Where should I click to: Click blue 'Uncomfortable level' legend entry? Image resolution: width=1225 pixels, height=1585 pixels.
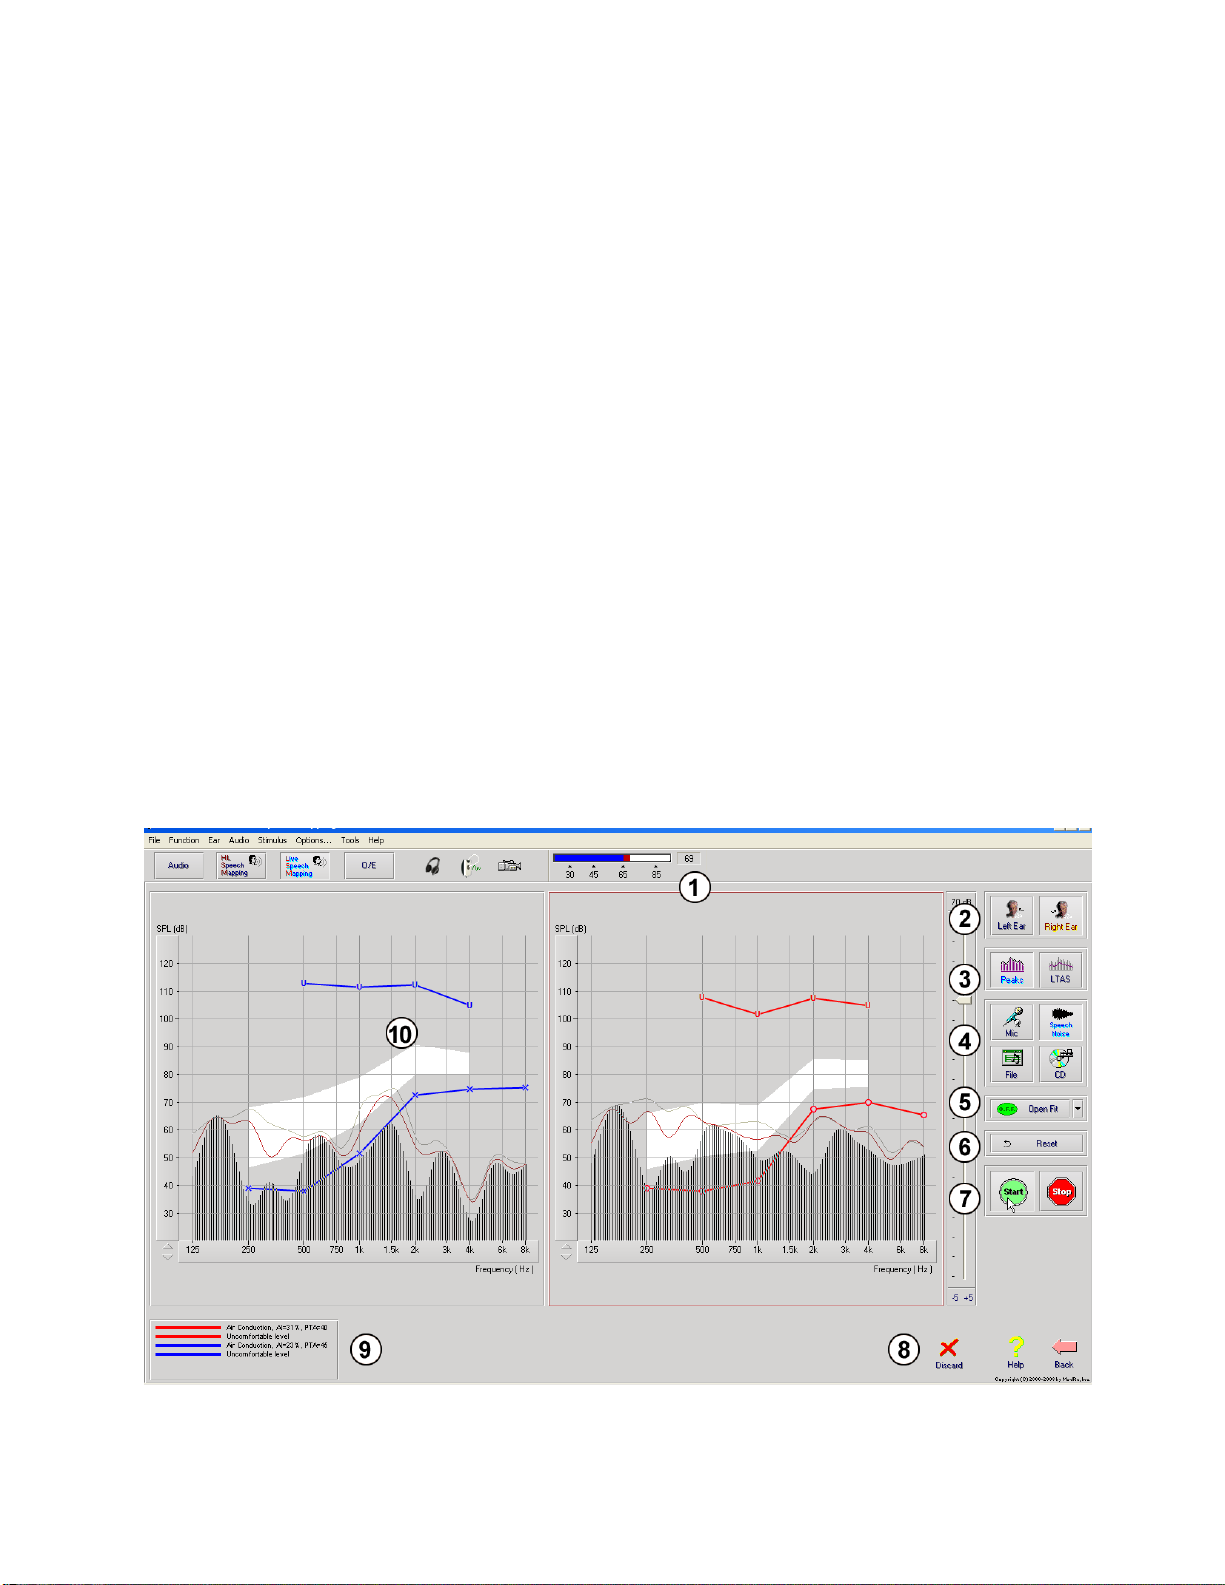[222, 1355]
